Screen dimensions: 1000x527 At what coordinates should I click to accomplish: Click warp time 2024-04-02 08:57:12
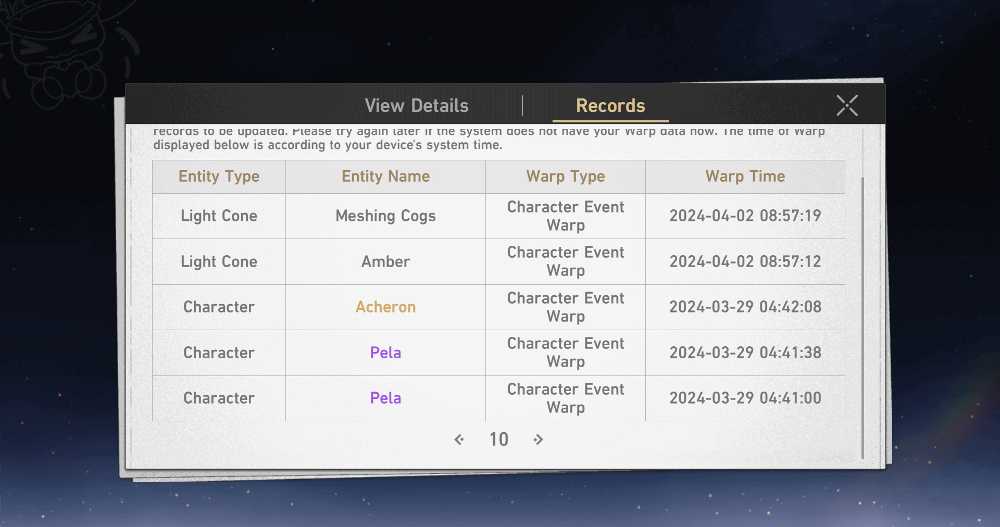coord(745,262)
